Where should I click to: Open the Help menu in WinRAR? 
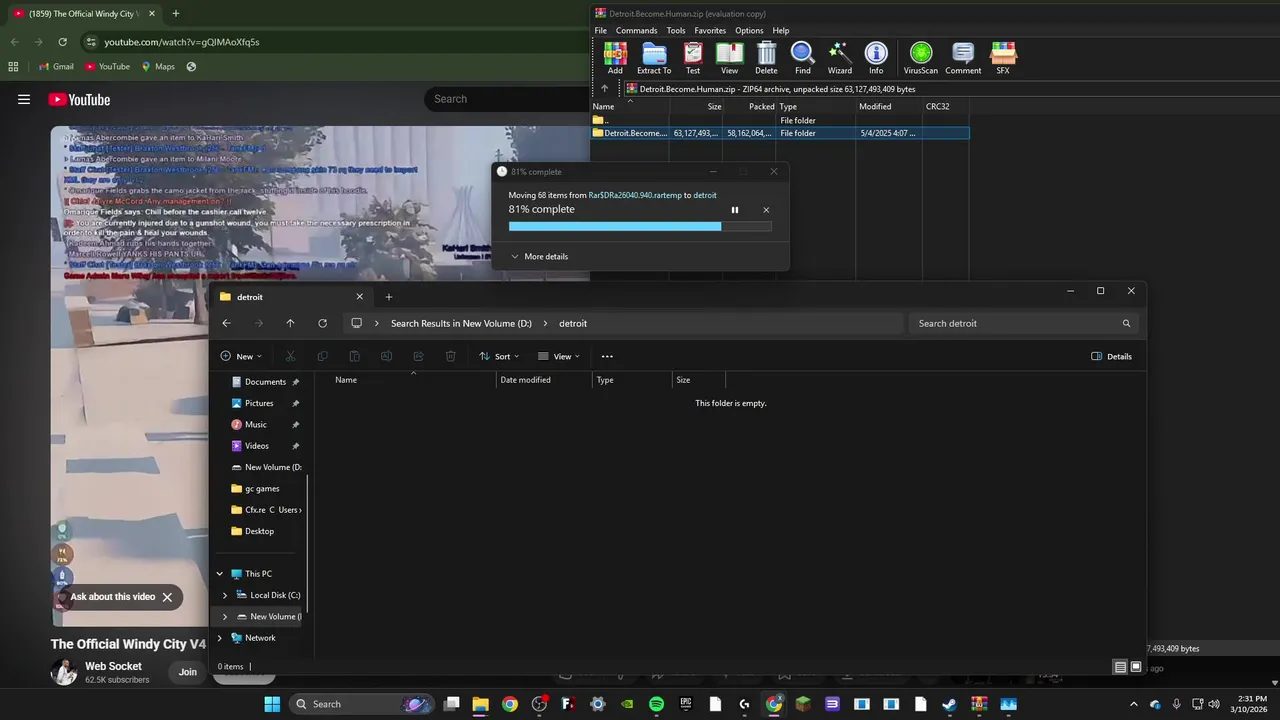click(781, 31)
